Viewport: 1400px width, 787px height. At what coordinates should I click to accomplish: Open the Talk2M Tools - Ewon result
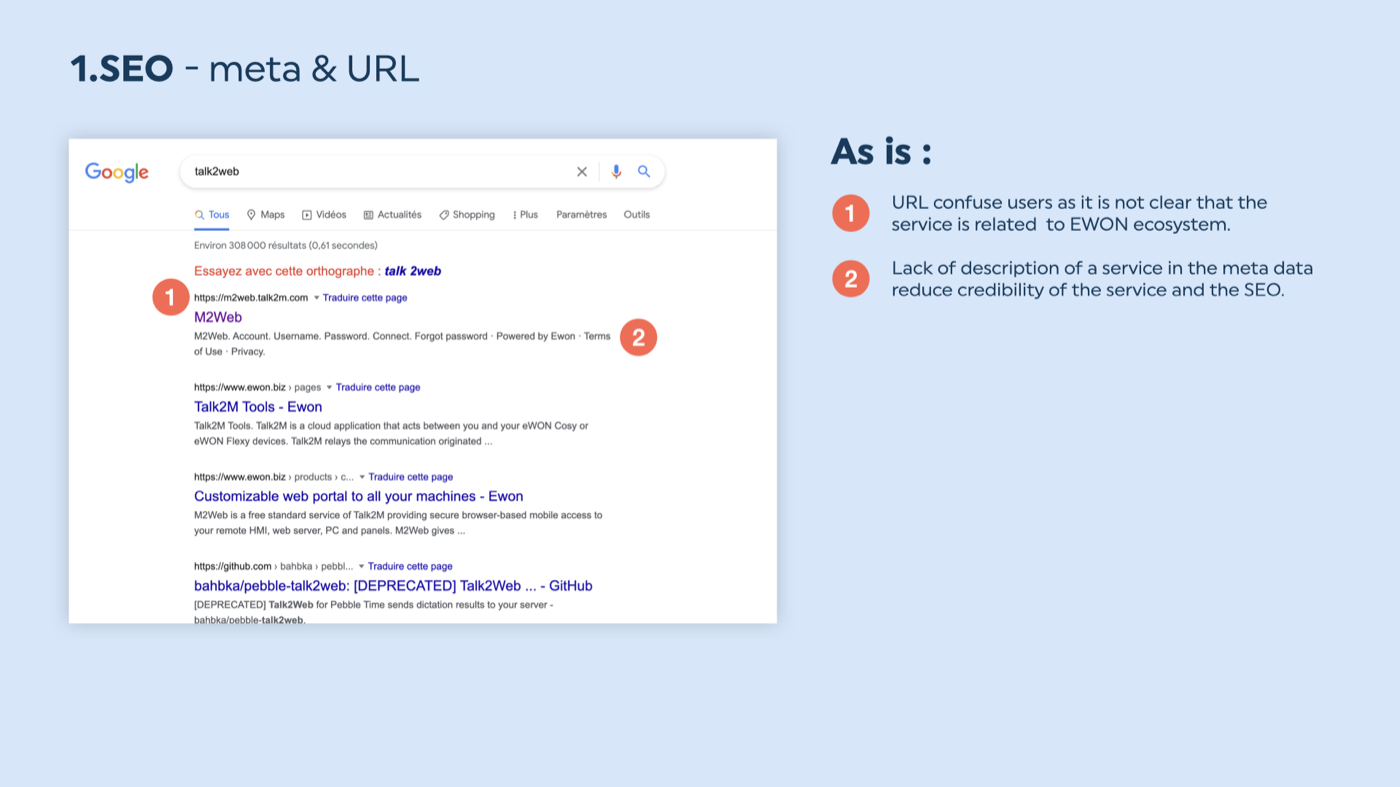coord(258,407)
